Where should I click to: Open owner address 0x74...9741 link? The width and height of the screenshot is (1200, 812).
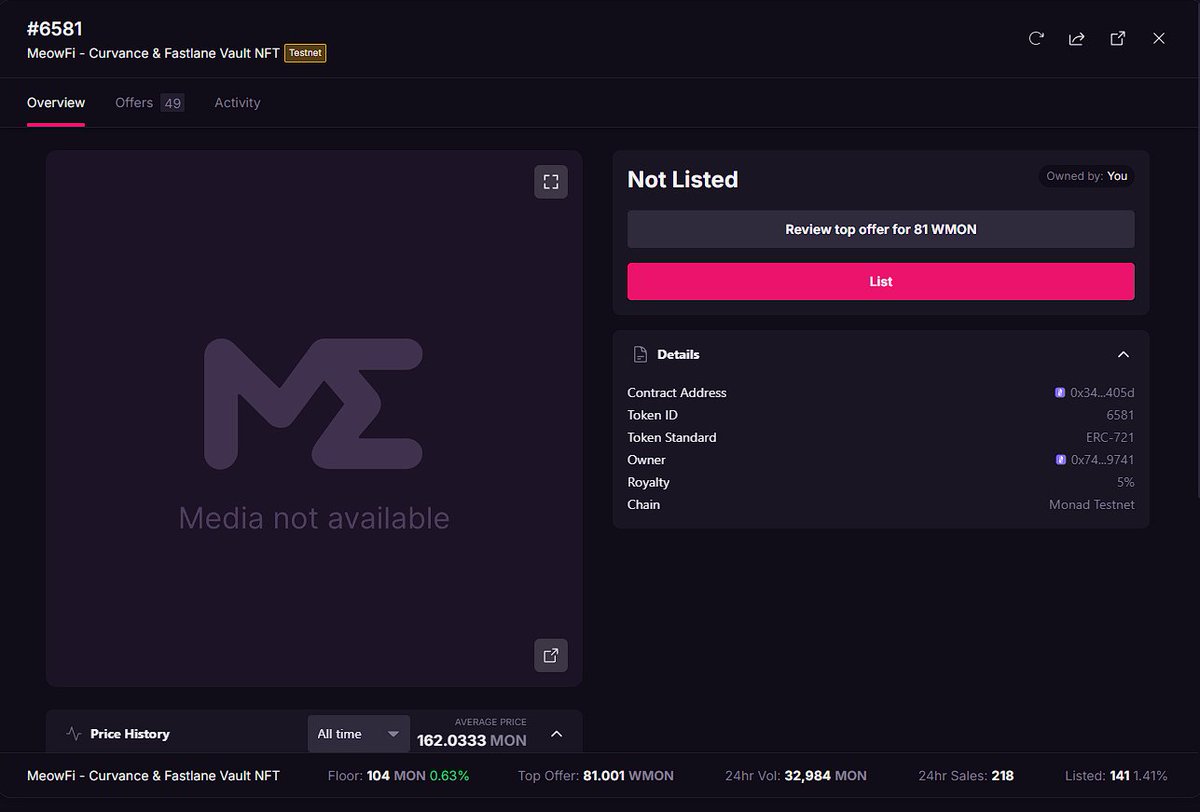click(x=1103, y=460)
